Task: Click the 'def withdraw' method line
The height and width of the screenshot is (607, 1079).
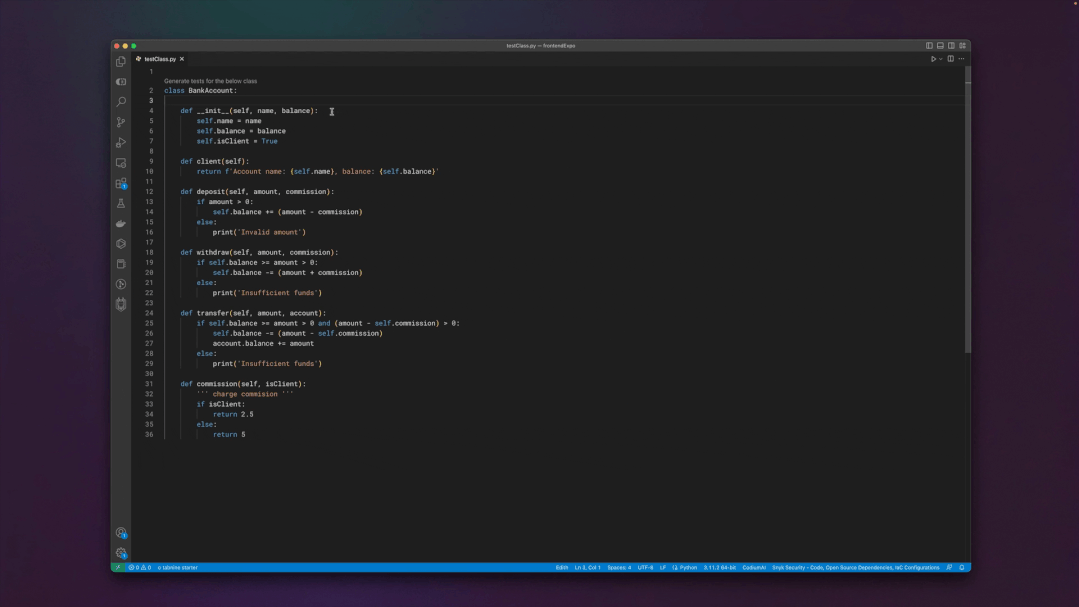Action: point(259,253)
